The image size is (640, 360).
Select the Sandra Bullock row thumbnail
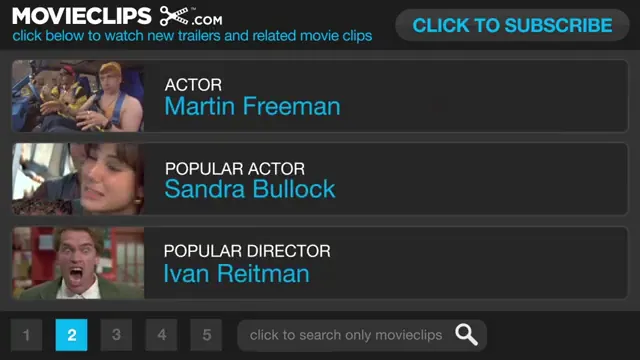coord(78,179)
